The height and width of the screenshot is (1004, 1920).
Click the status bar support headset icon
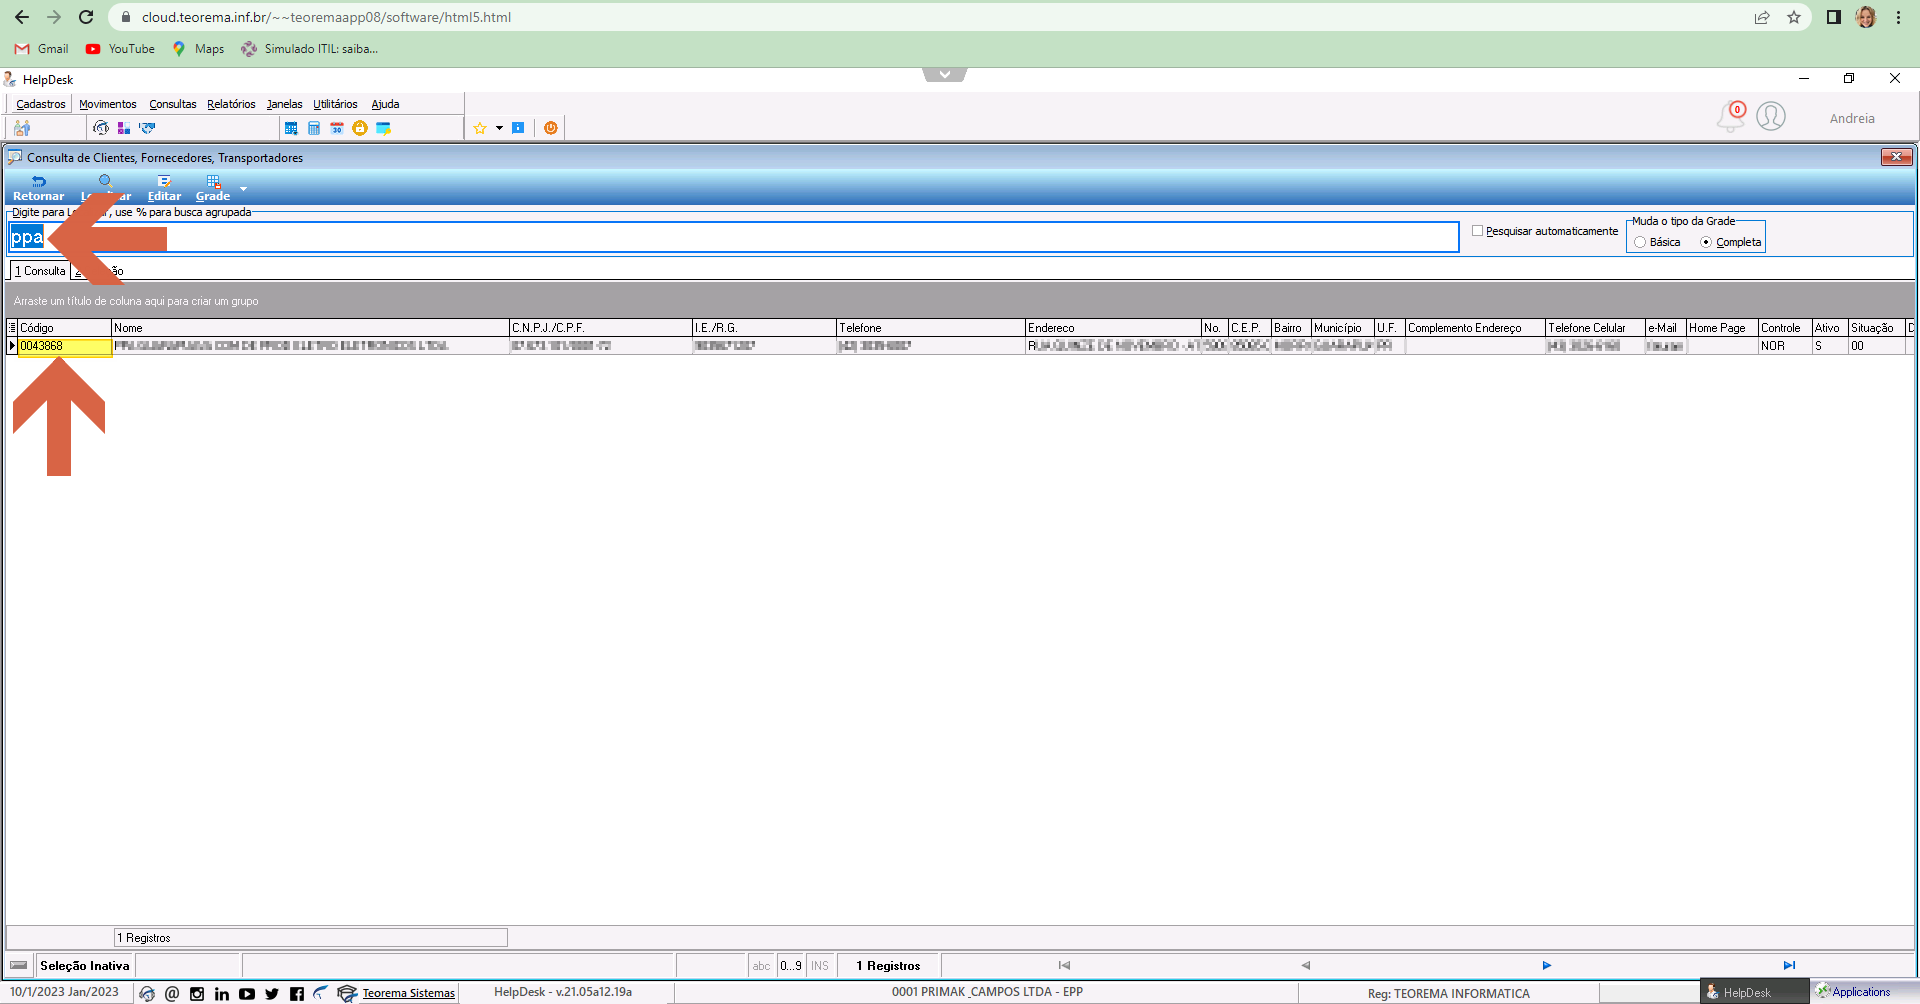(147, 993)
